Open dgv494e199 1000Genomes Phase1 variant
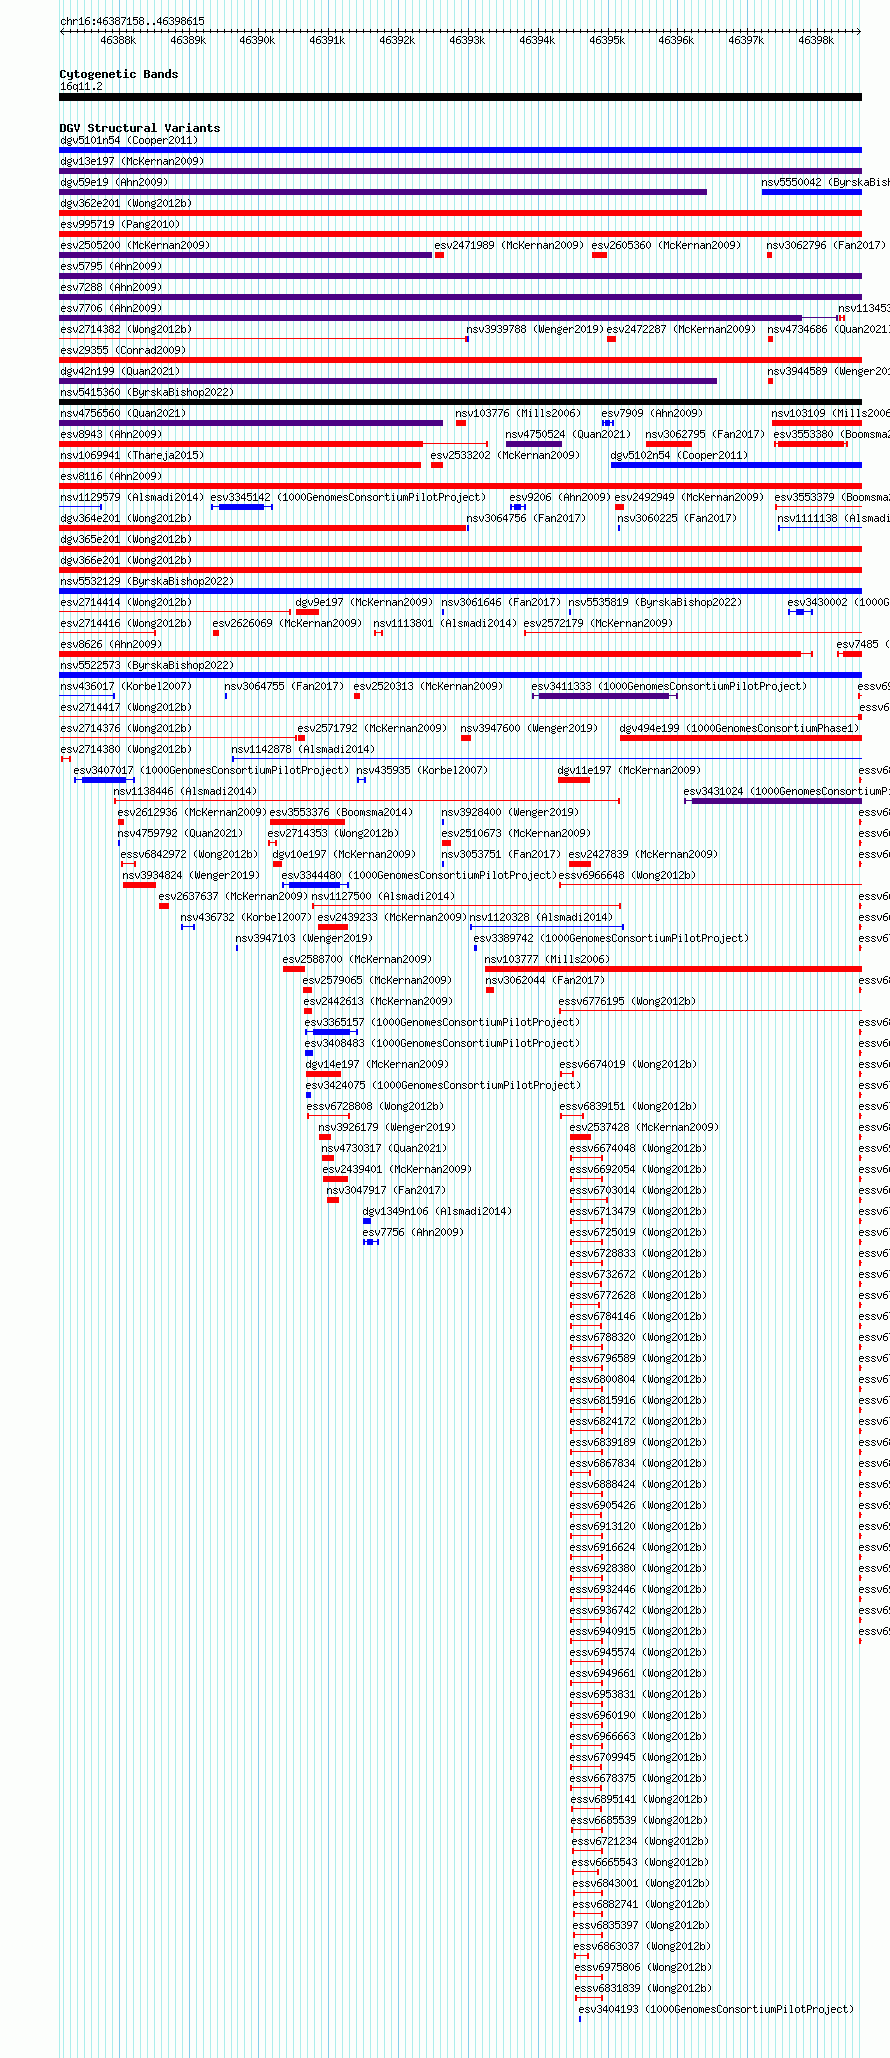This screenshot has width=890, height=2058. (739, 729)
